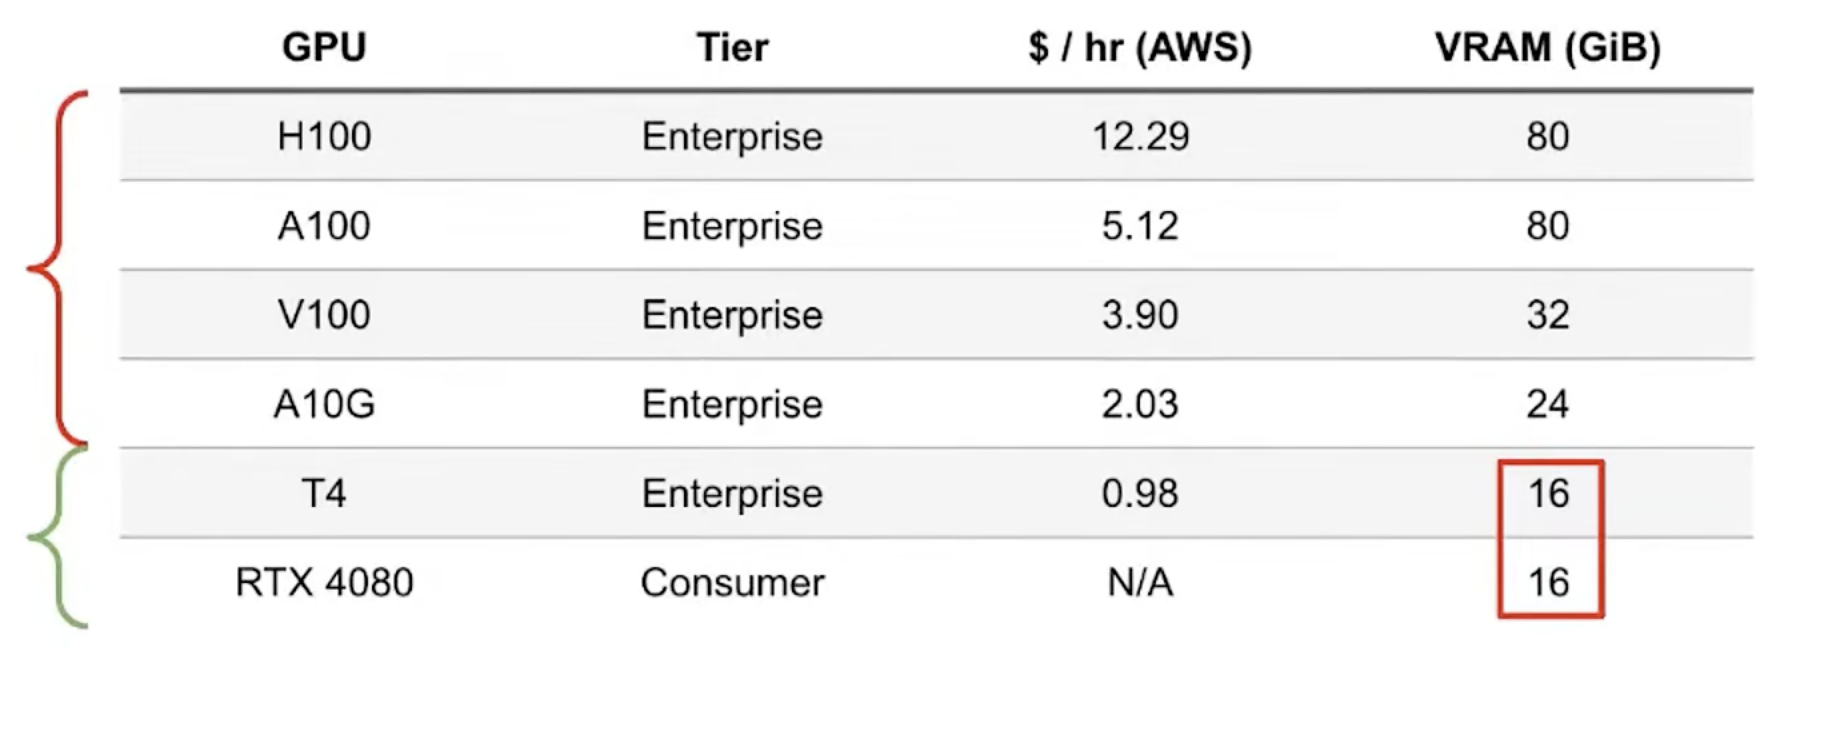
Task: Click the A100 GPU cell
Action: (x=324, y=226)
